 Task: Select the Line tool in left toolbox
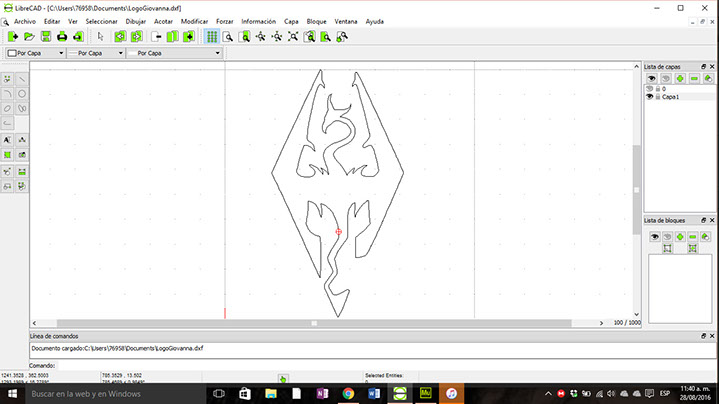(22, 79)
